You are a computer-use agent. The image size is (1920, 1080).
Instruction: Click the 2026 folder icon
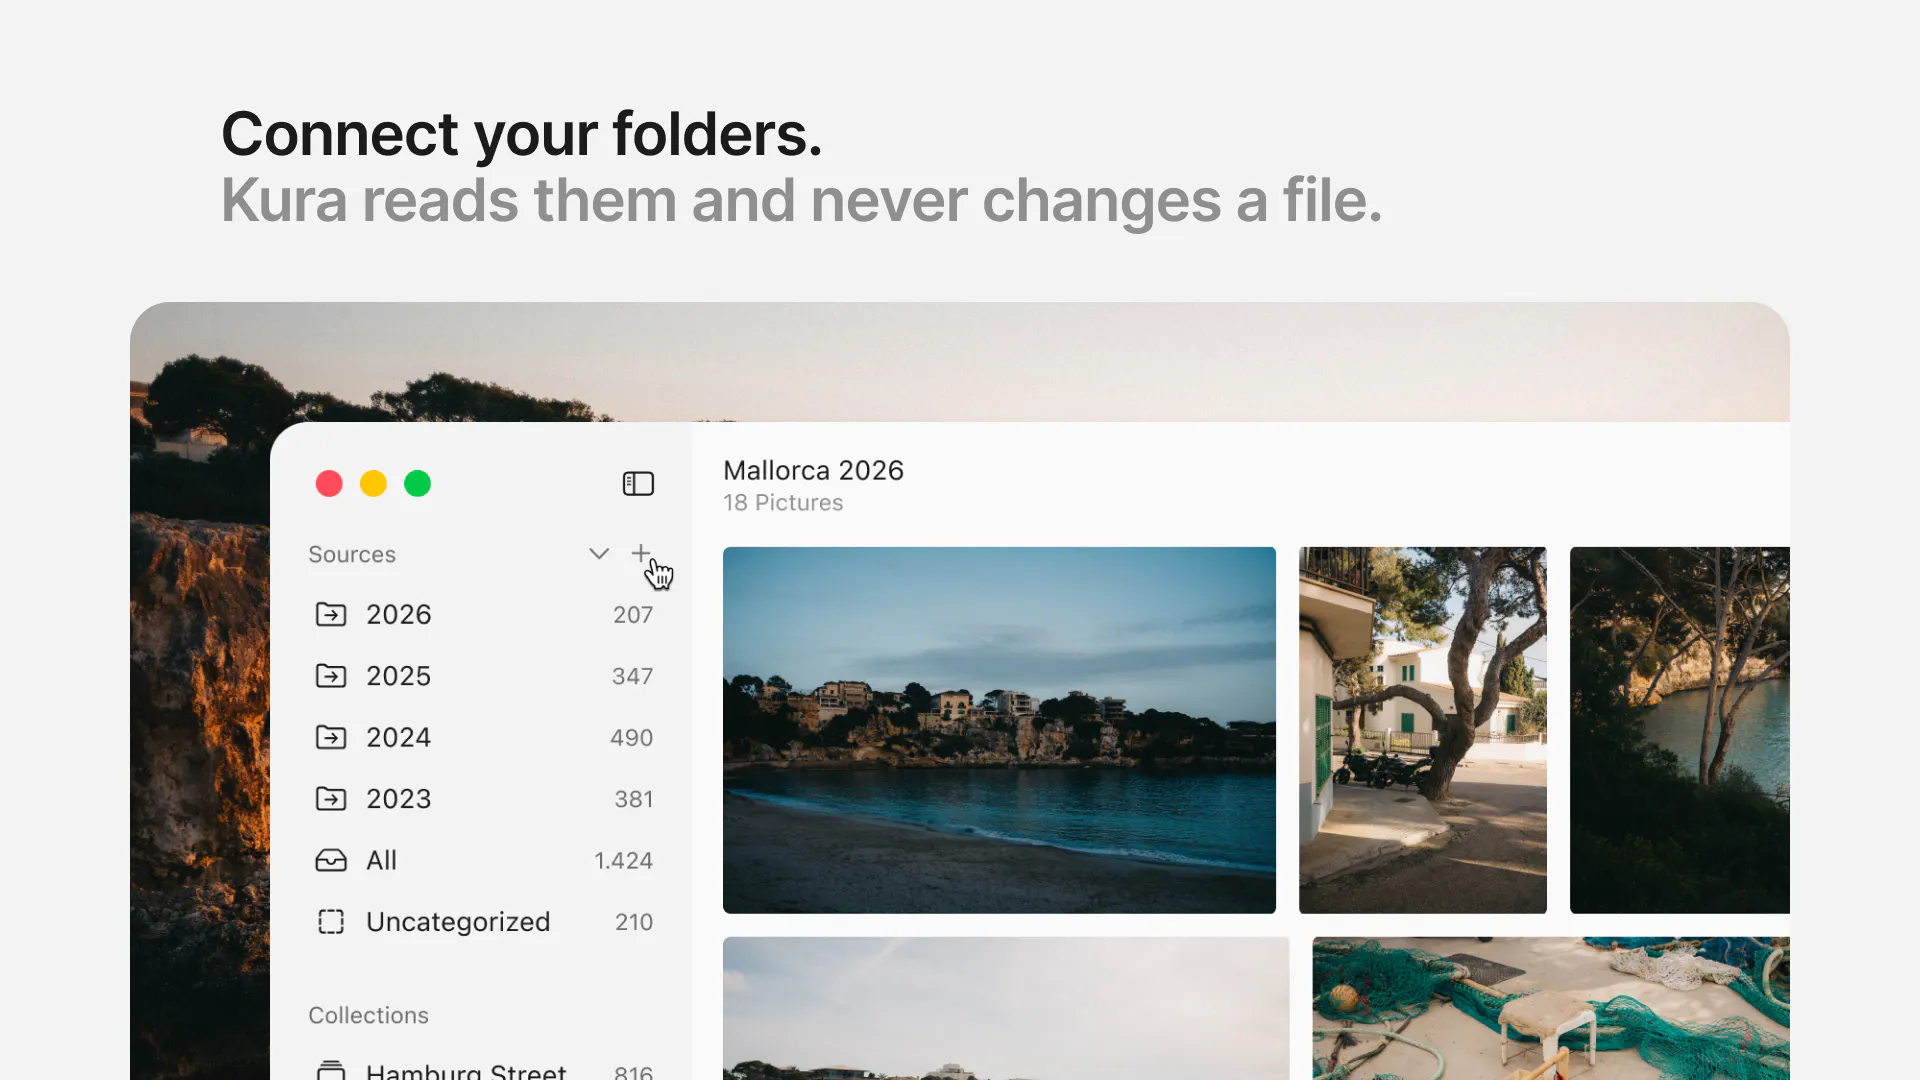coord(331,614)
